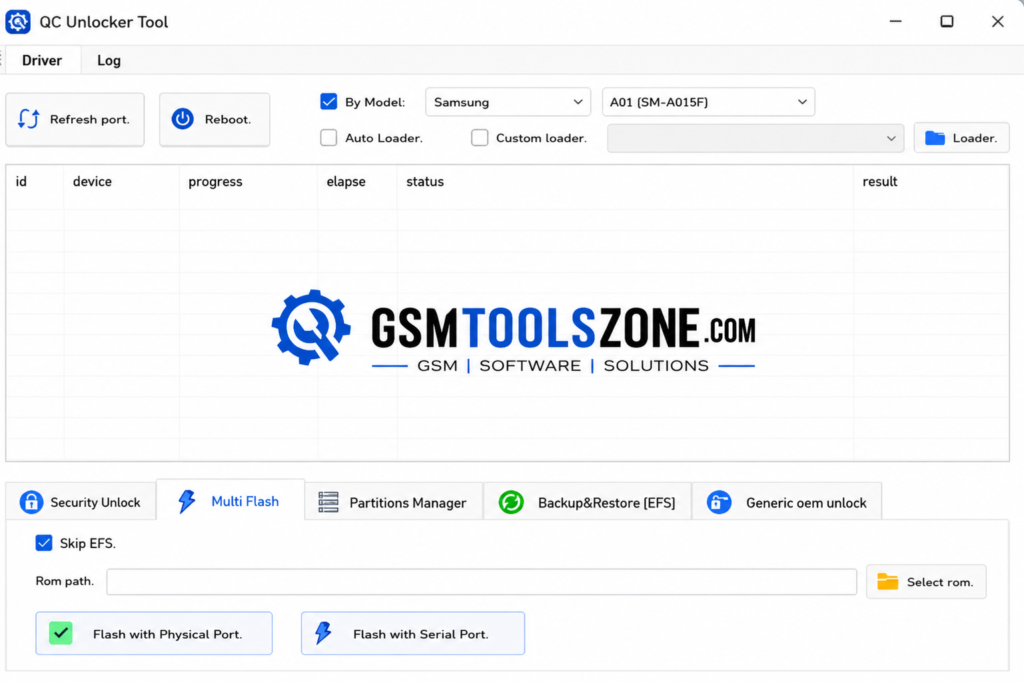
Task: Minimize the QC Unlocker Tool window
Action: [x=895, y=22]
